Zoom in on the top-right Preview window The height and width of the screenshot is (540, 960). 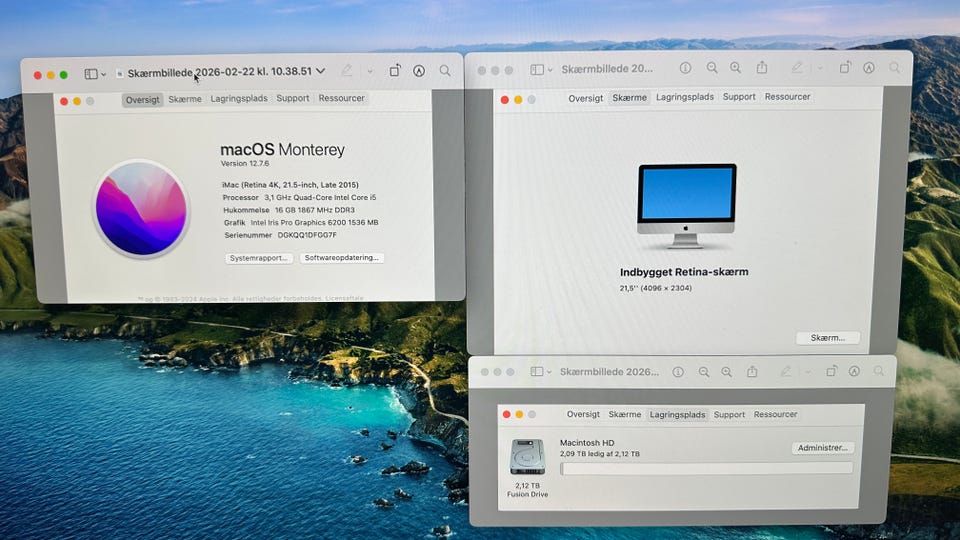coord(735,68)
